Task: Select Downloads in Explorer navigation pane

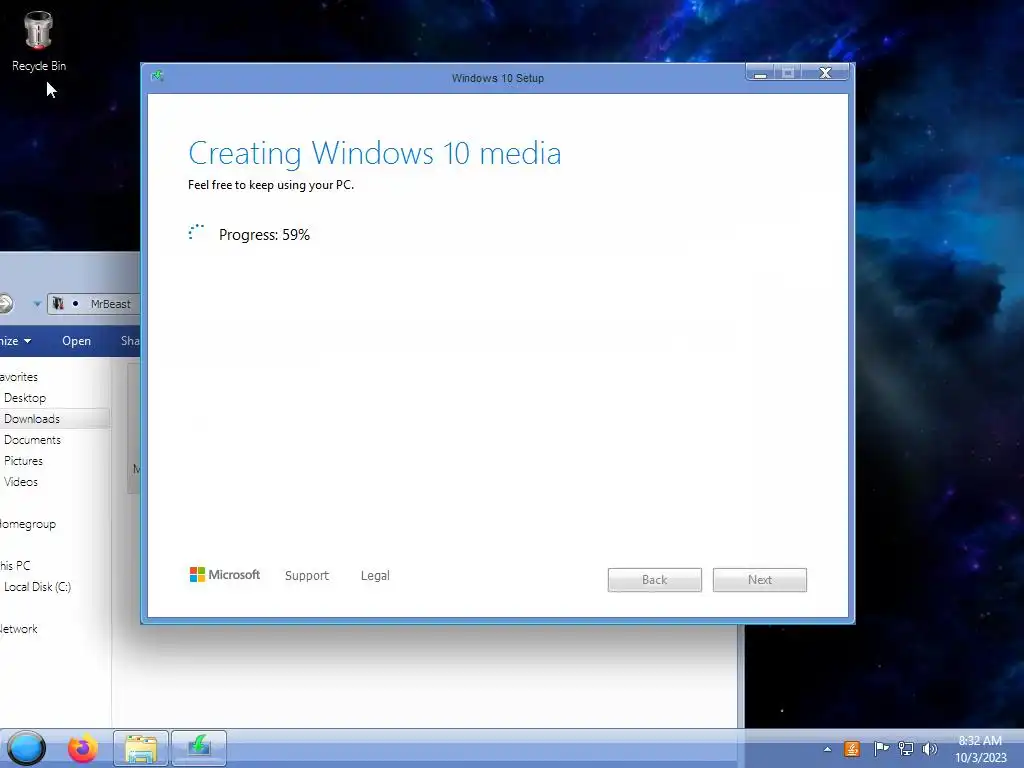Action: [32, 419]
